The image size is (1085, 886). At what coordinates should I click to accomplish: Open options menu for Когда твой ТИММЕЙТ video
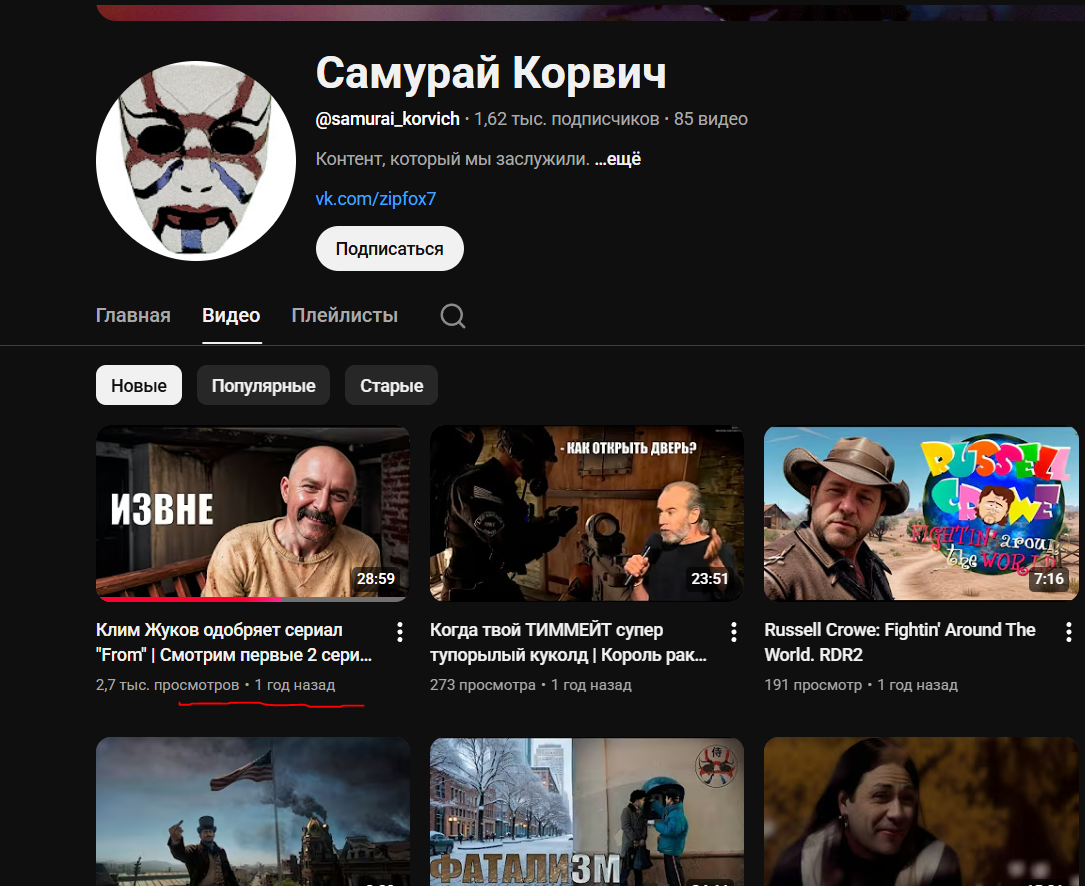733,631
